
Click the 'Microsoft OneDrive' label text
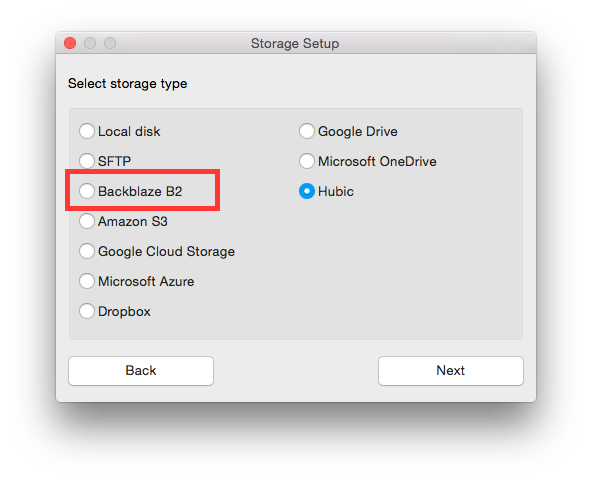click(x=377, y=162)
